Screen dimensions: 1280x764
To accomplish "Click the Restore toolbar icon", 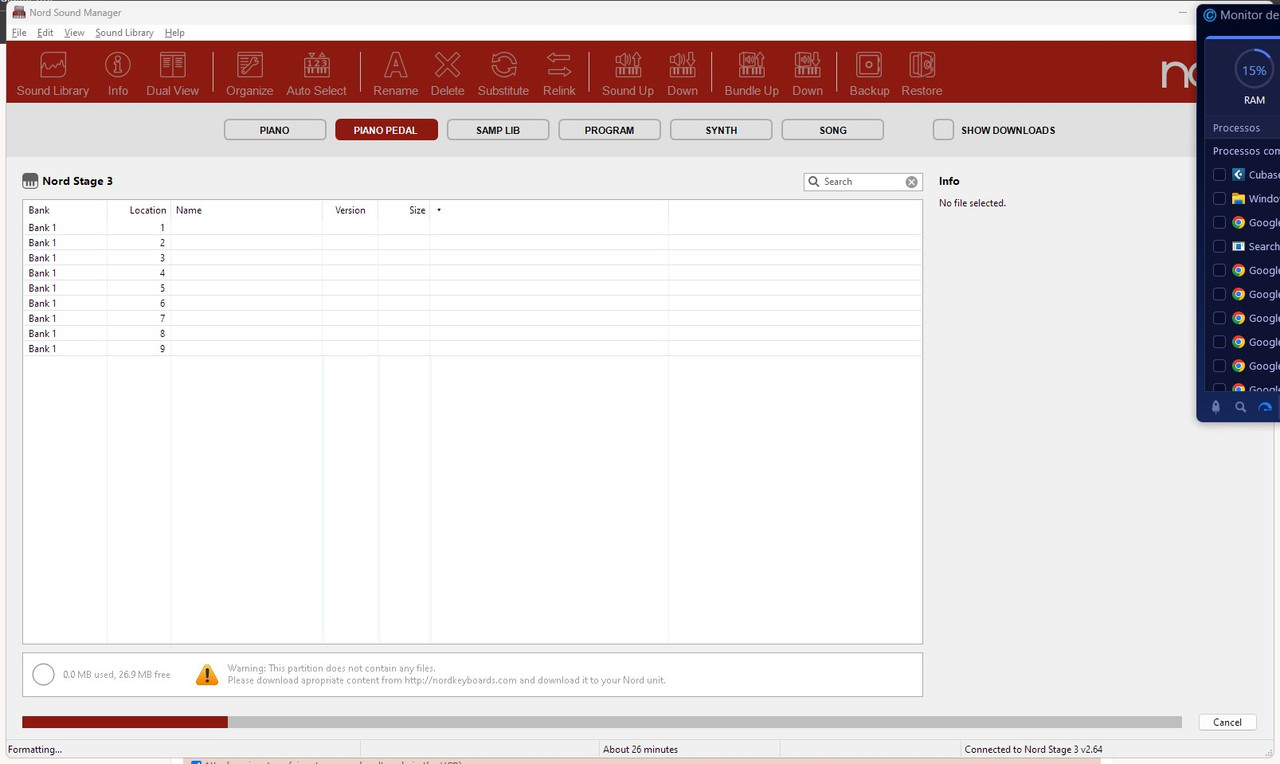I will click(922, 74).
